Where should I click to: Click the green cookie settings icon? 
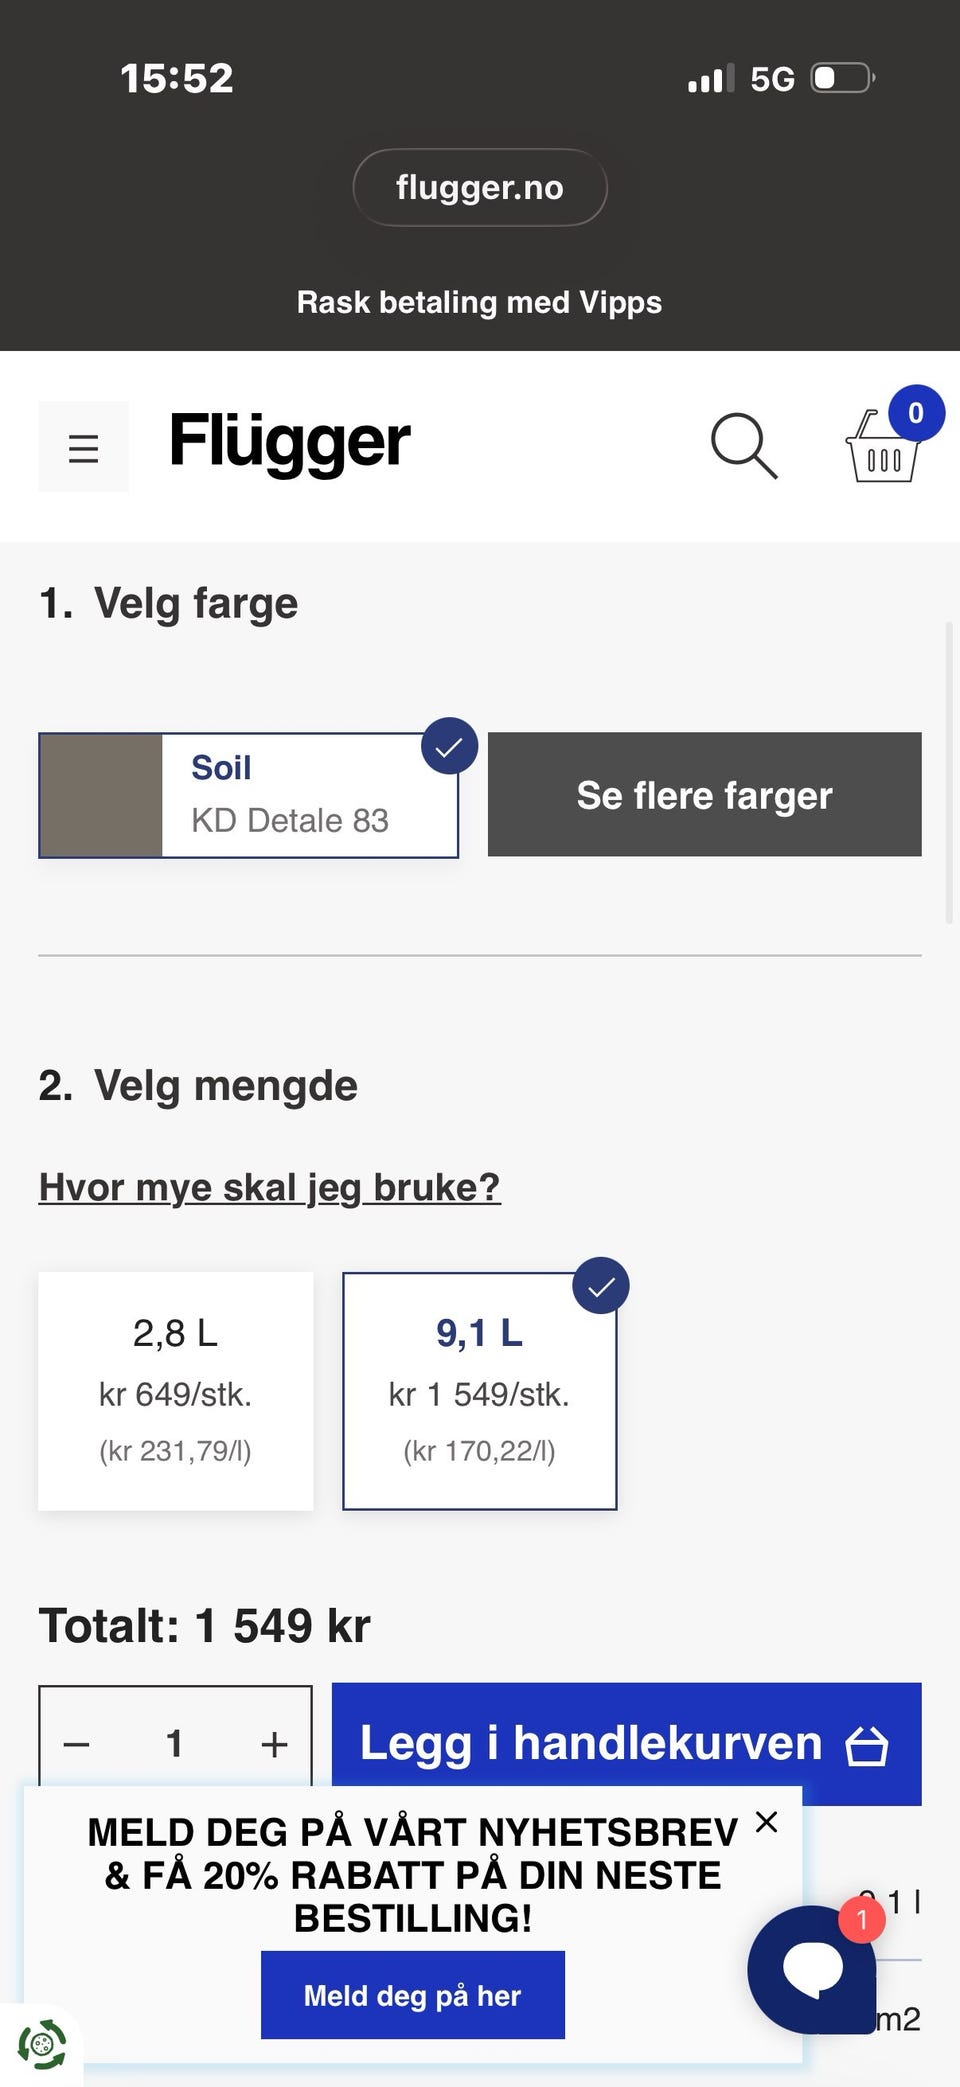coord(41,2045)
